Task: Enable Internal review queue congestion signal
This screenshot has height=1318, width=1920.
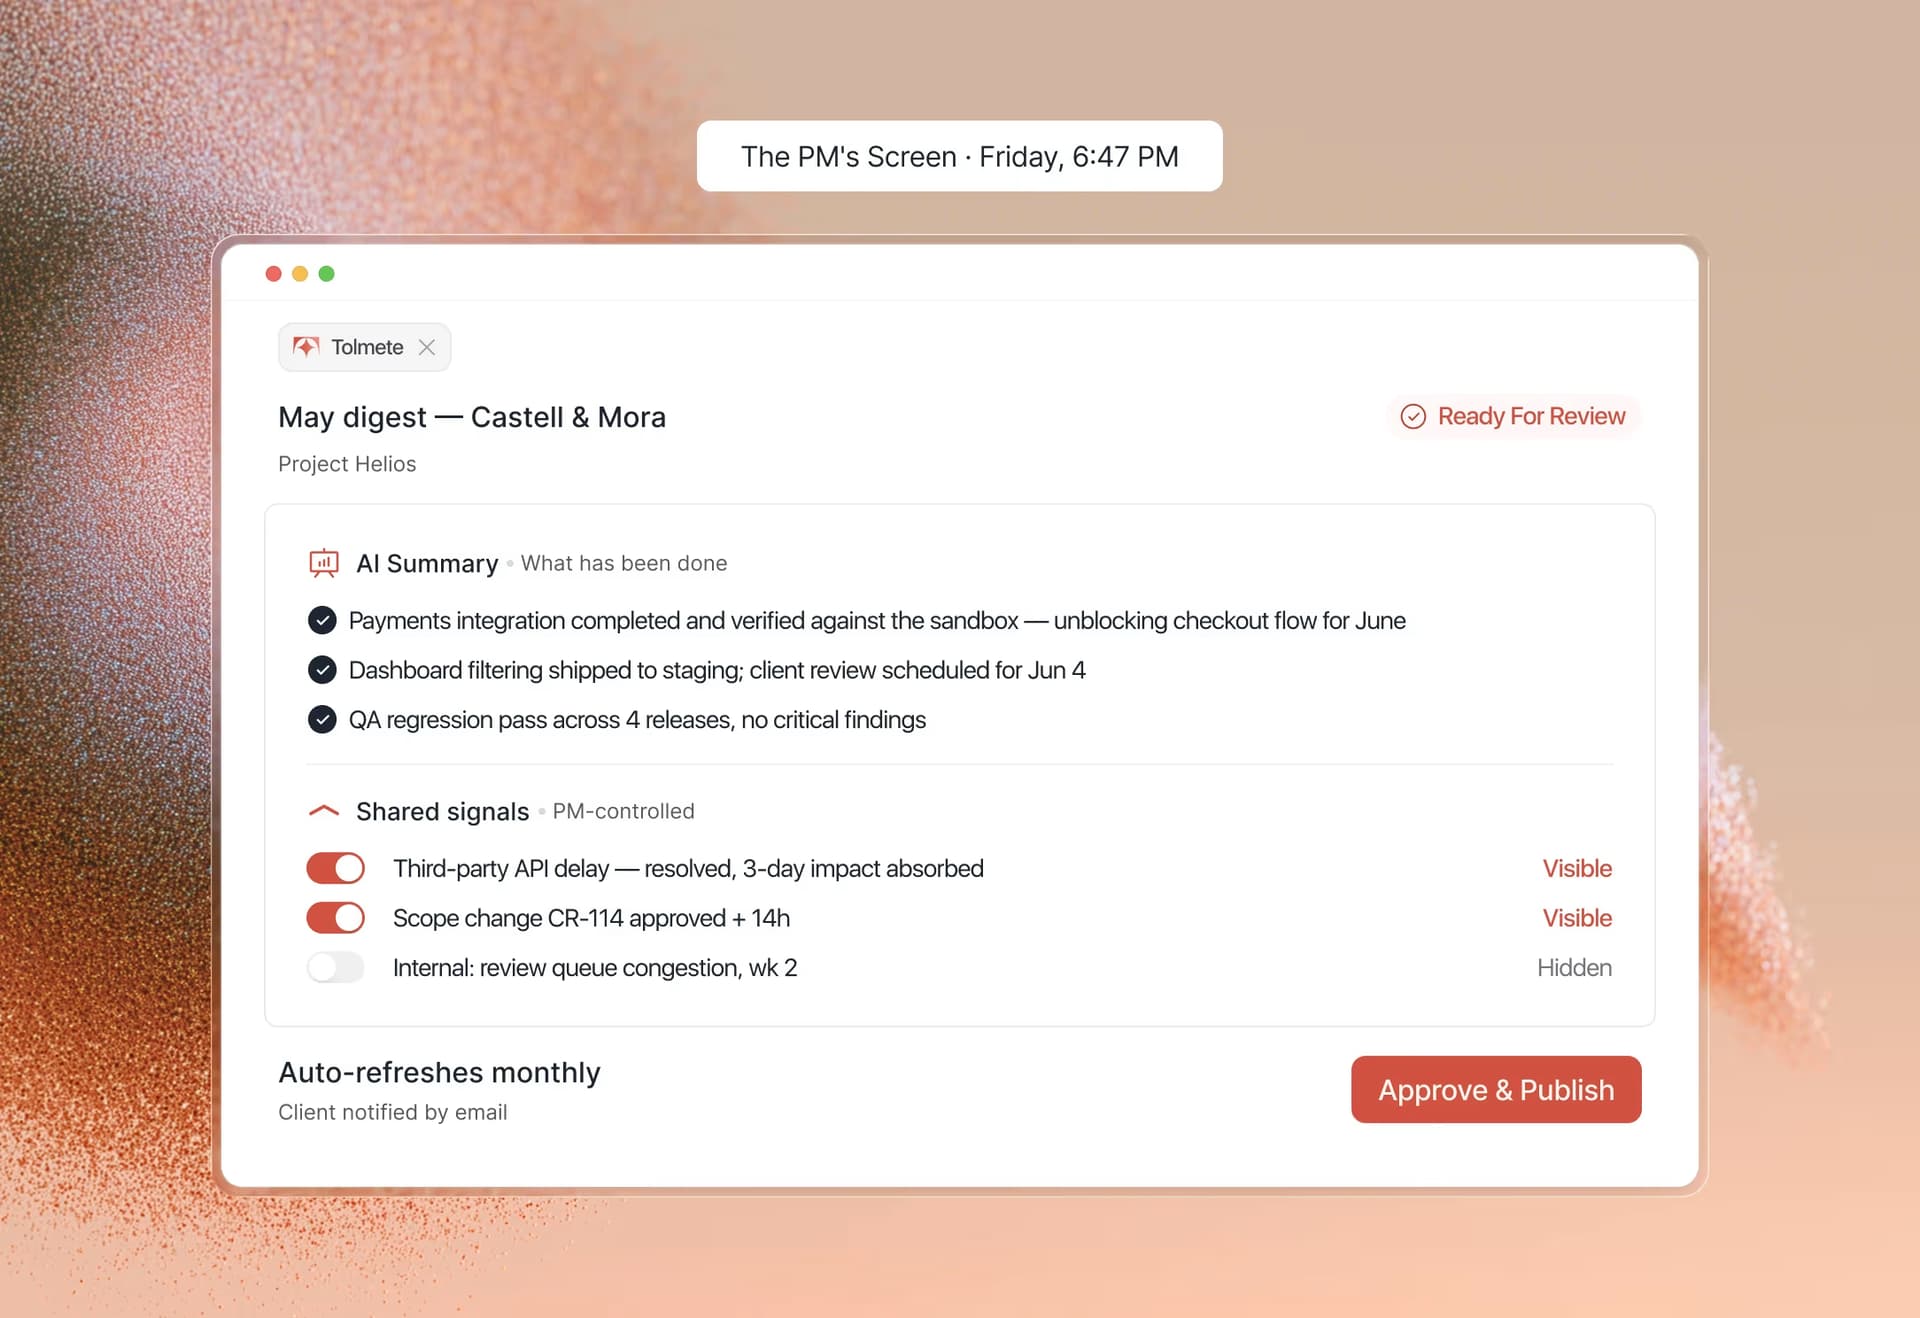Action: pos(336,968)
